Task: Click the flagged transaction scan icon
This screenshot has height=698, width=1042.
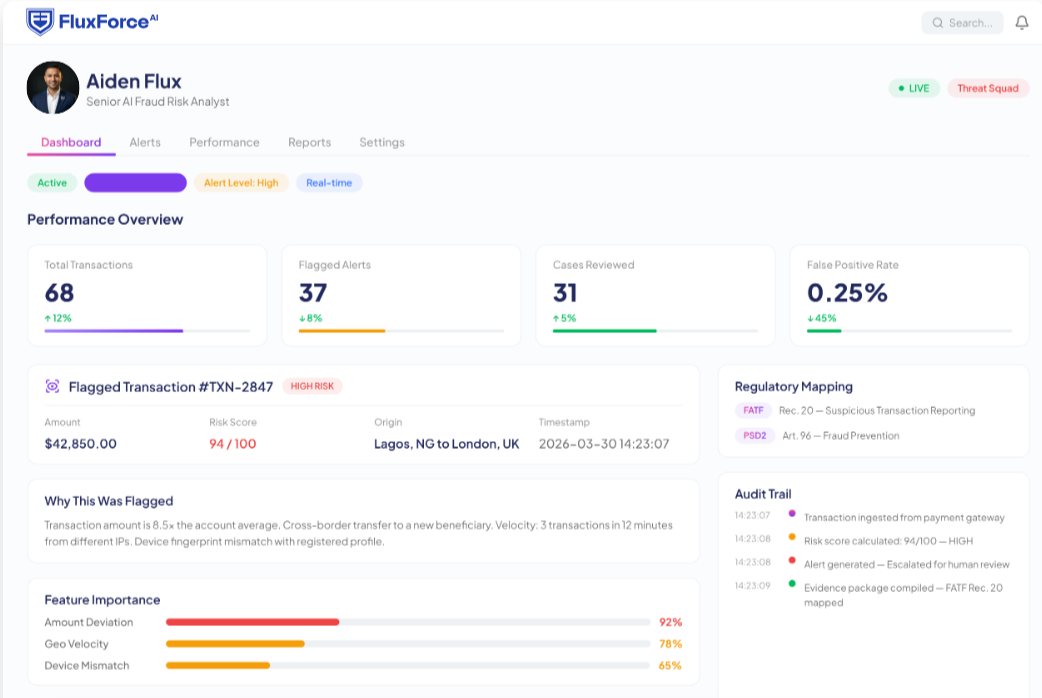Action: coord(52,386)
